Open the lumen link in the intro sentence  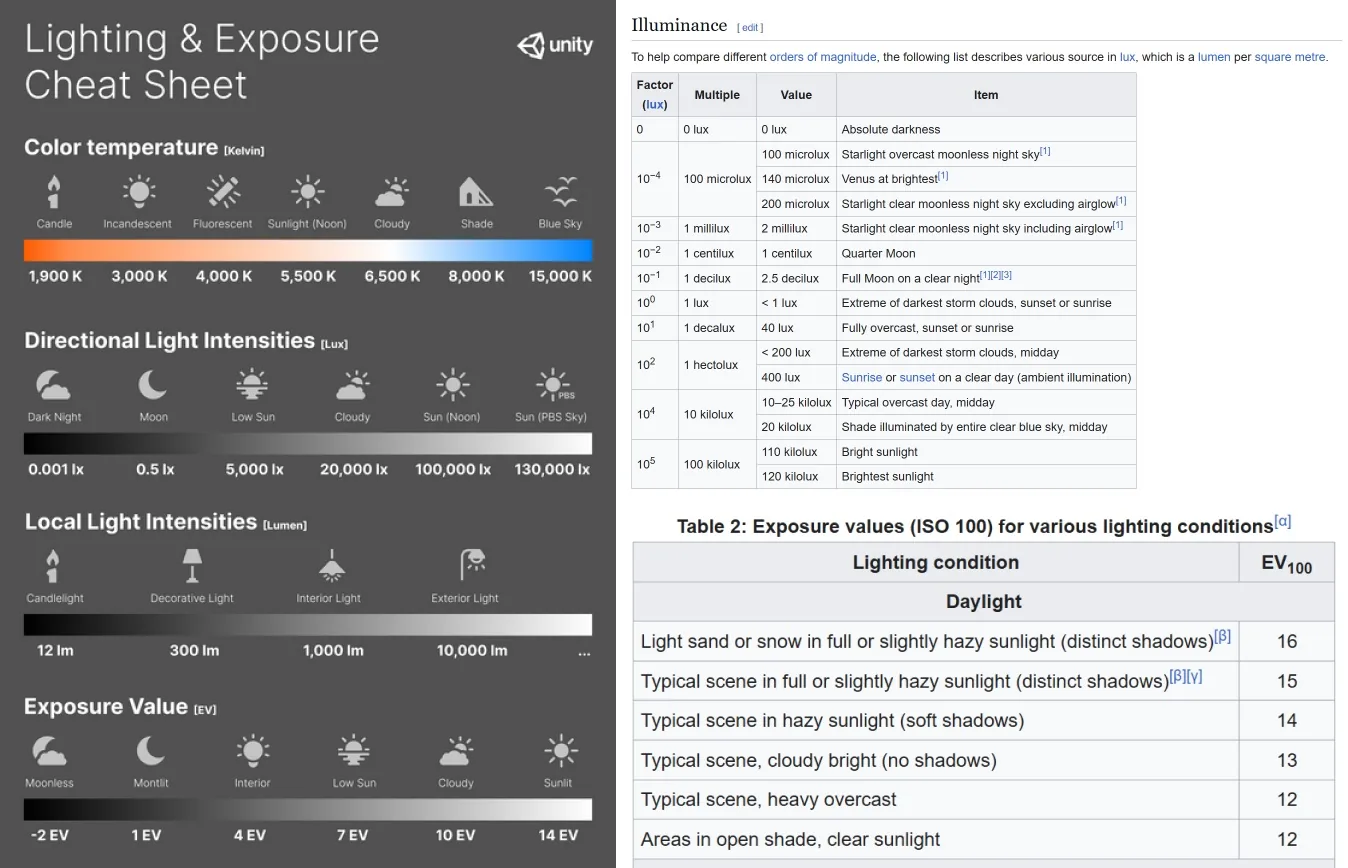pyautogui.click(x=1214, y=57)
